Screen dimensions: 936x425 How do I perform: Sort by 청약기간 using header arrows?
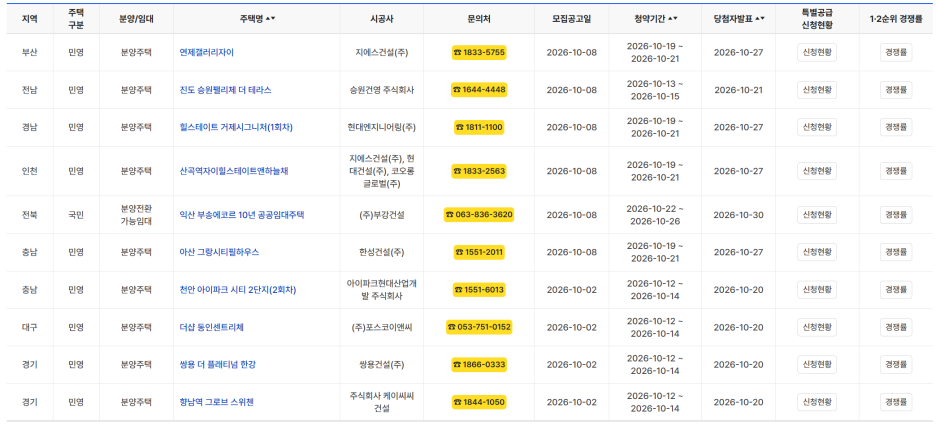[673, 19]
